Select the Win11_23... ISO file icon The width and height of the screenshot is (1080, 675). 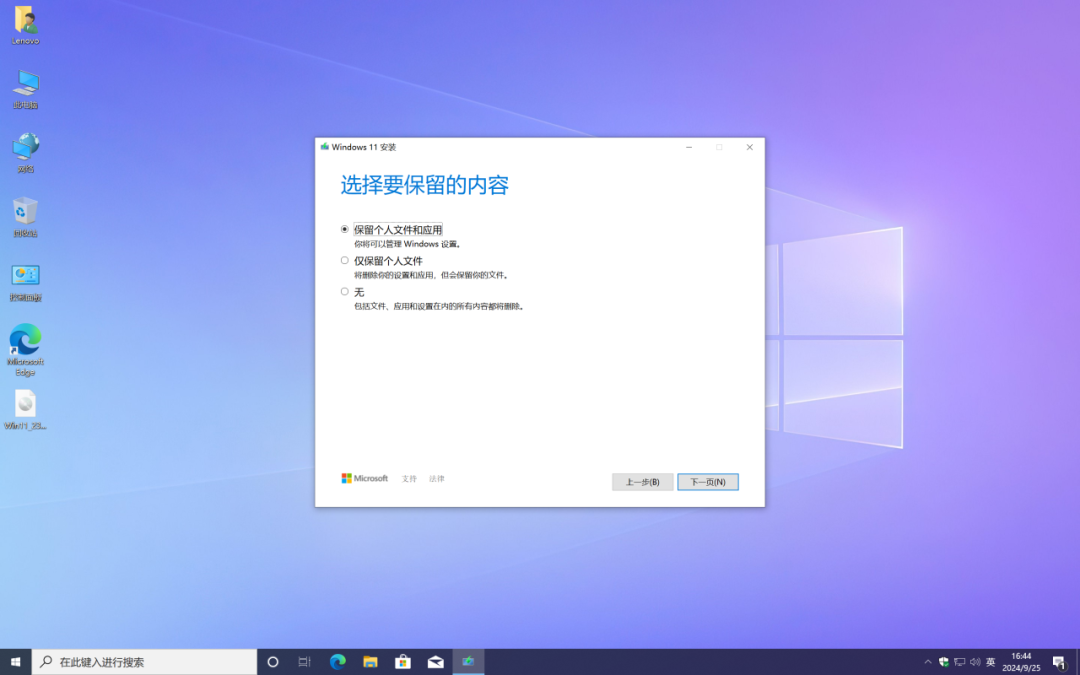tap(25, 410)
